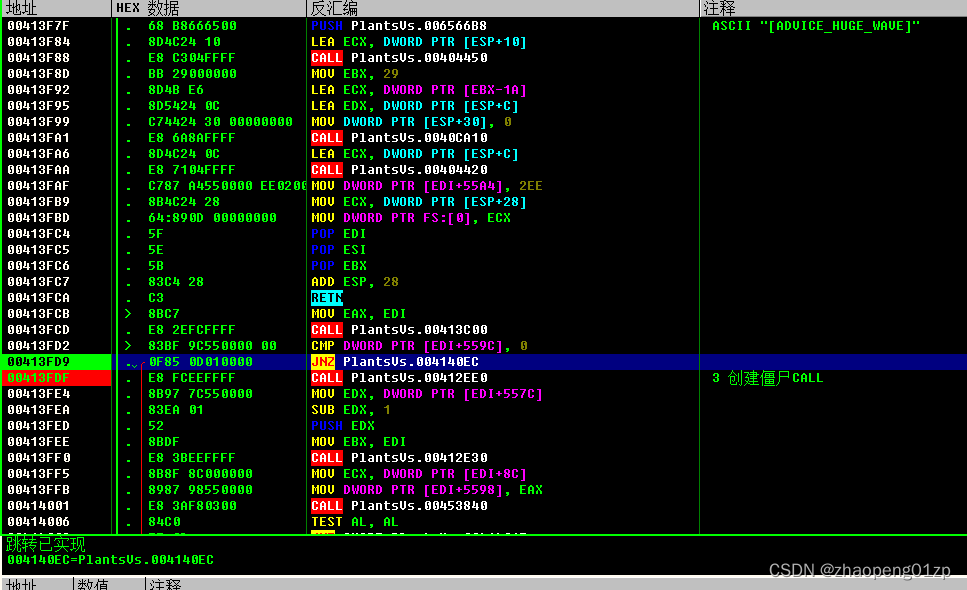This screenshot has width=967, height=590.
Task: Click MOV DWORD PTR [EDI+5598], EAX instruction
Action: pyautogui.click(x=427, y=490)
